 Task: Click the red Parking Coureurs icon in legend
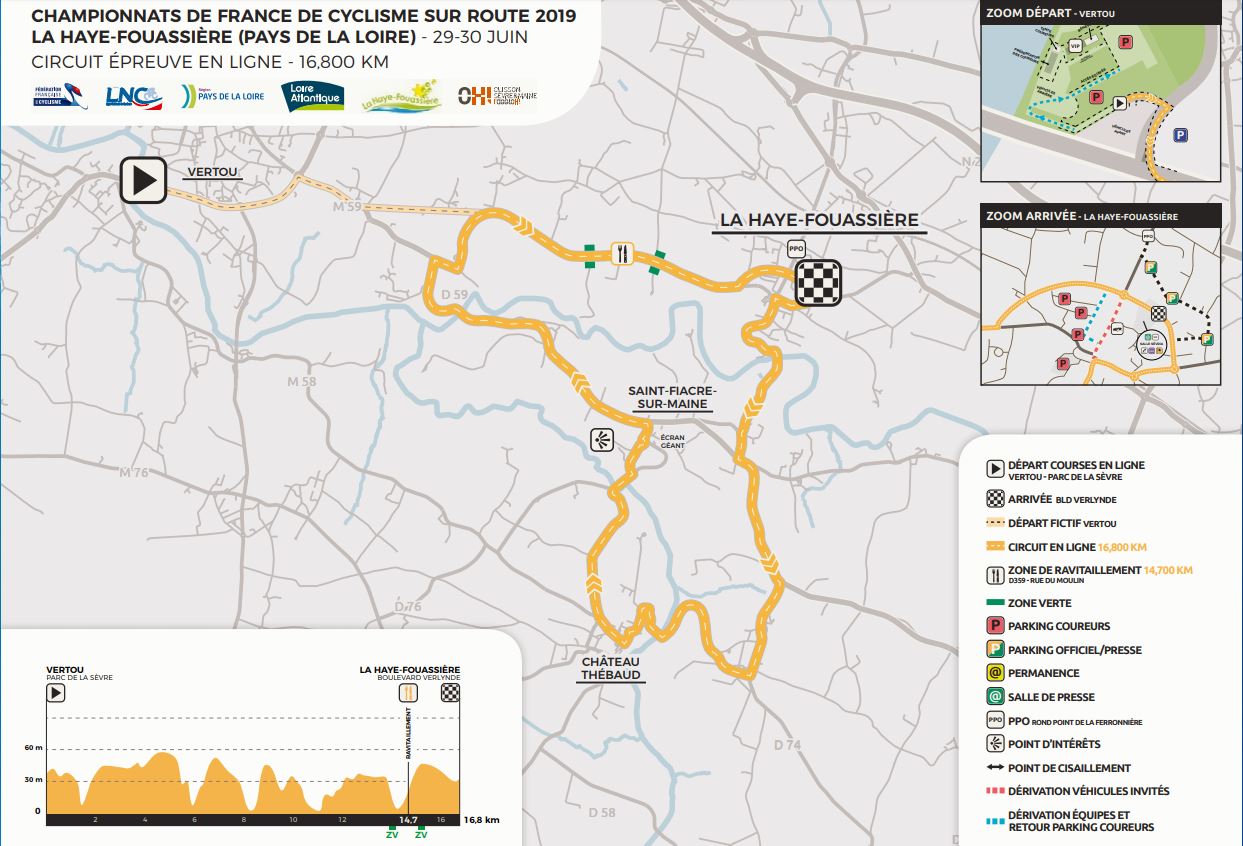click(996, 626)
